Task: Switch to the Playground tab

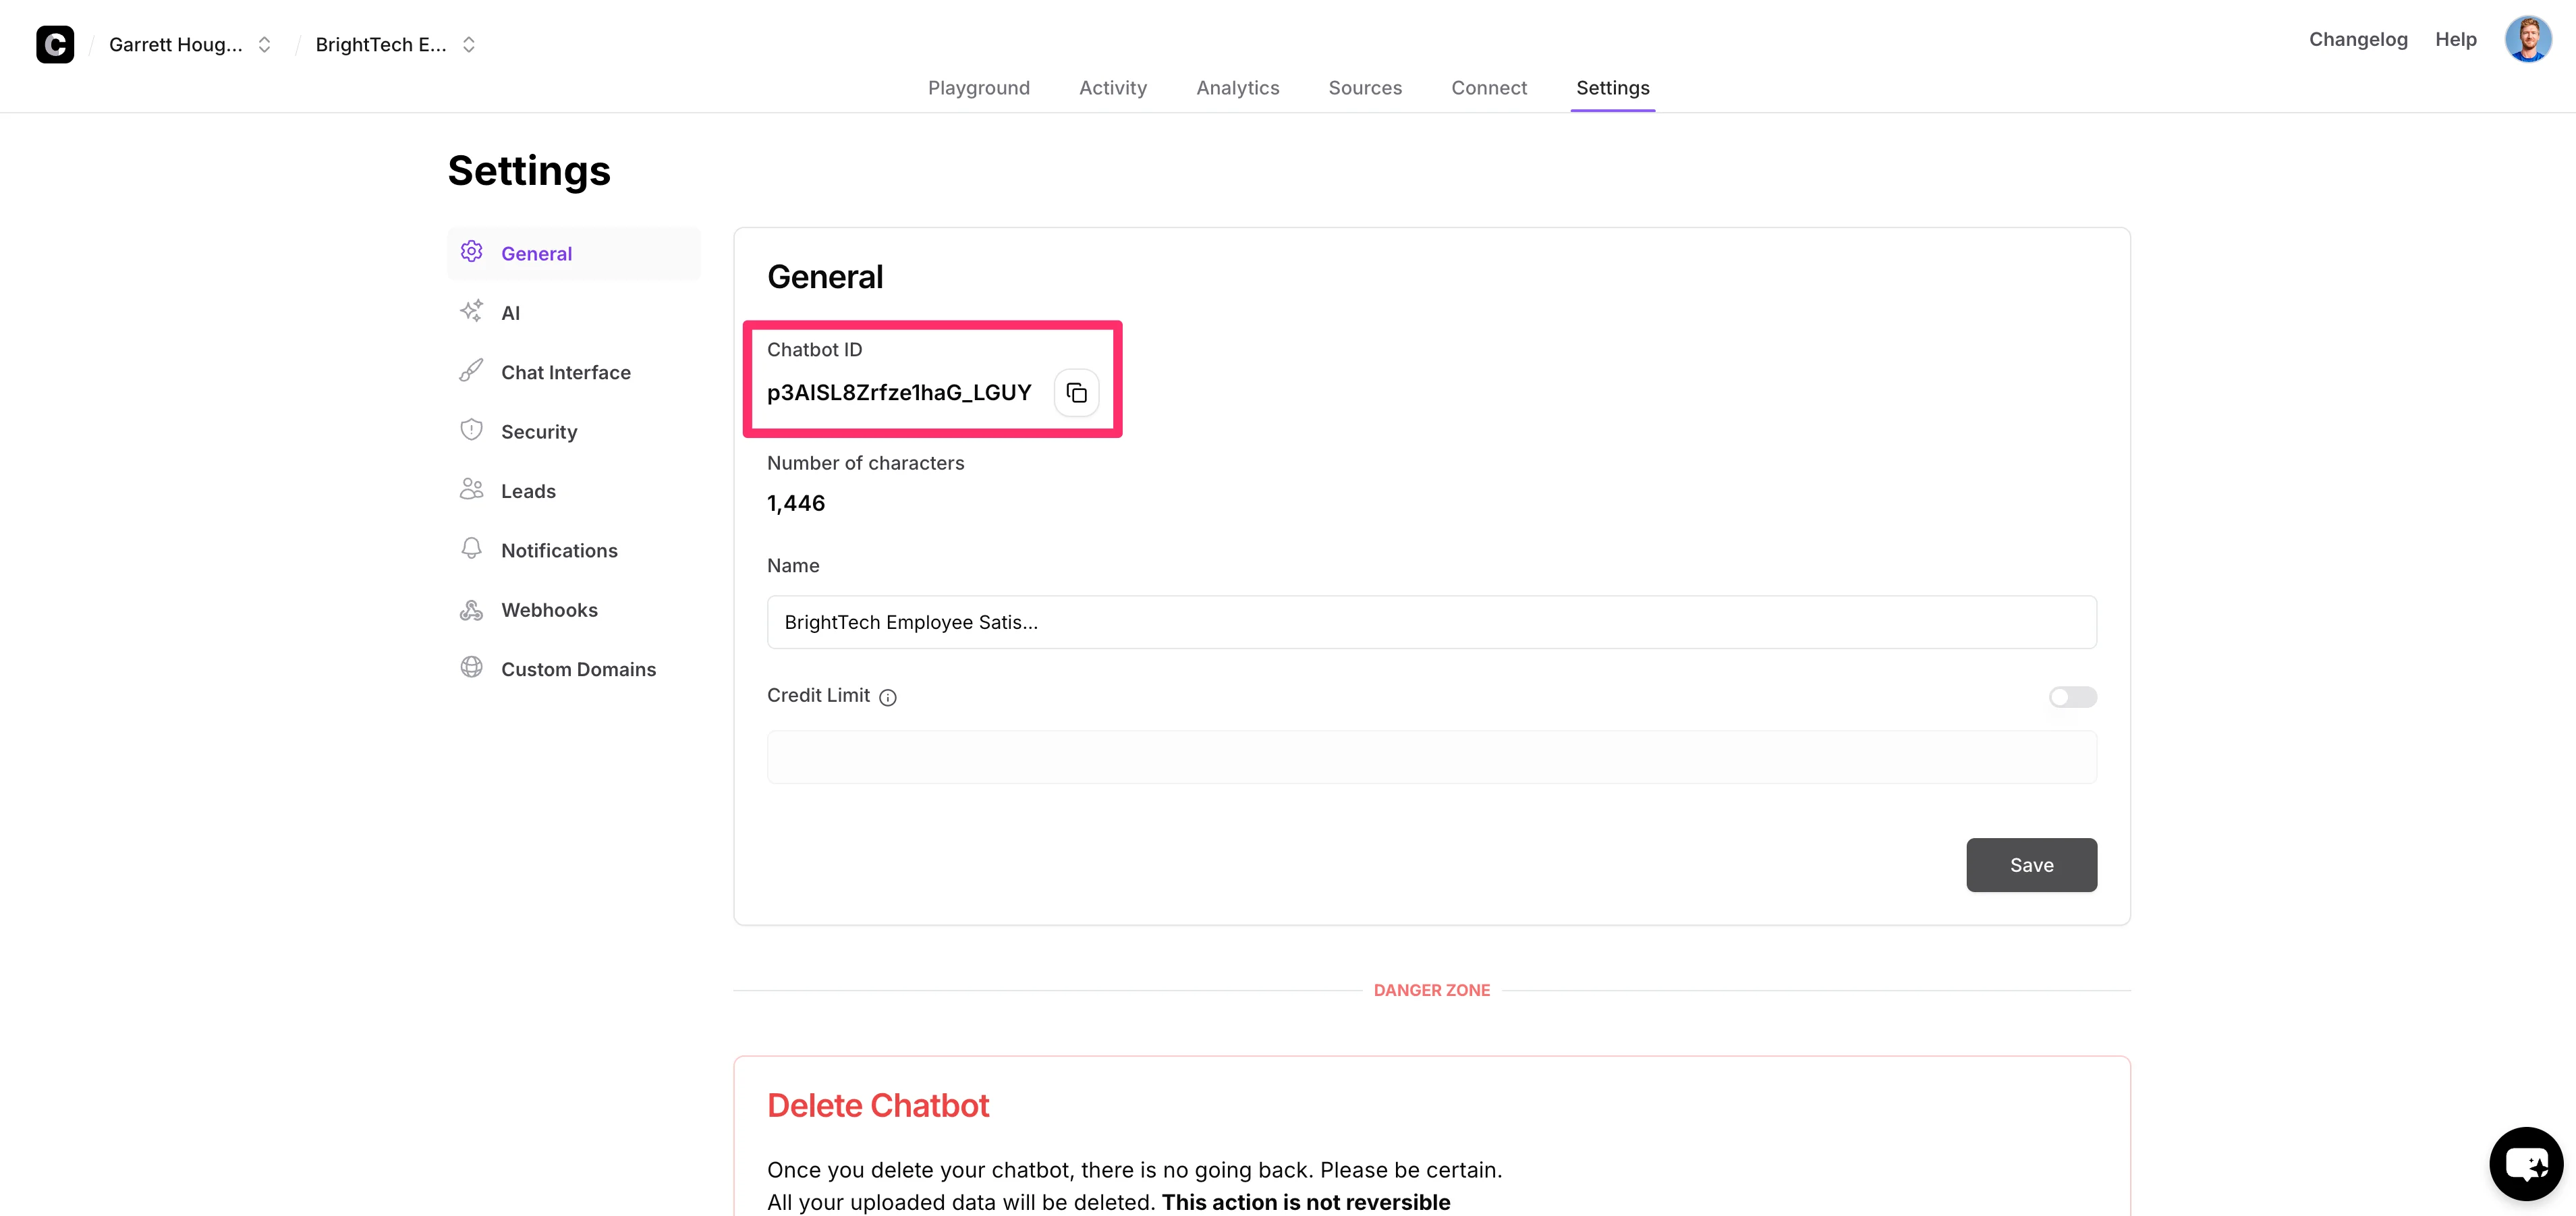Action: pyautogui.click(x=978, y=88)
